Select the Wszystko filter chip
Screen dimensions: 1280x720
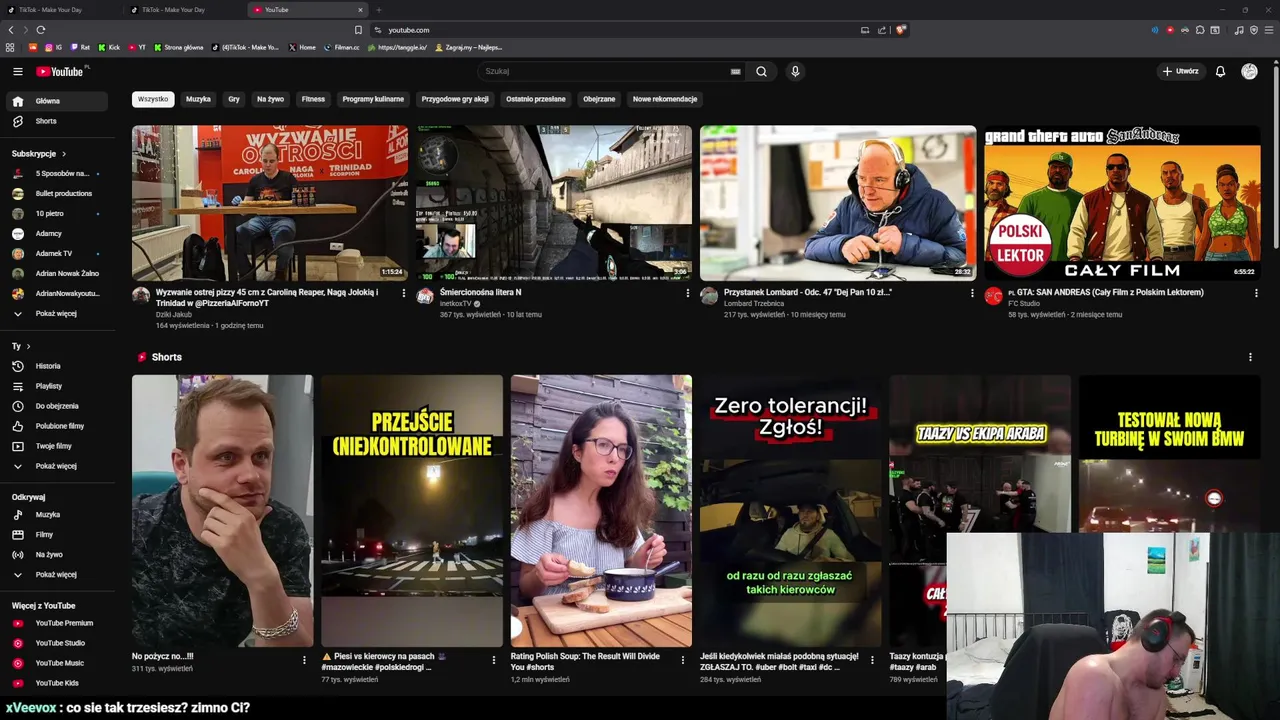[x=153, y=99]
